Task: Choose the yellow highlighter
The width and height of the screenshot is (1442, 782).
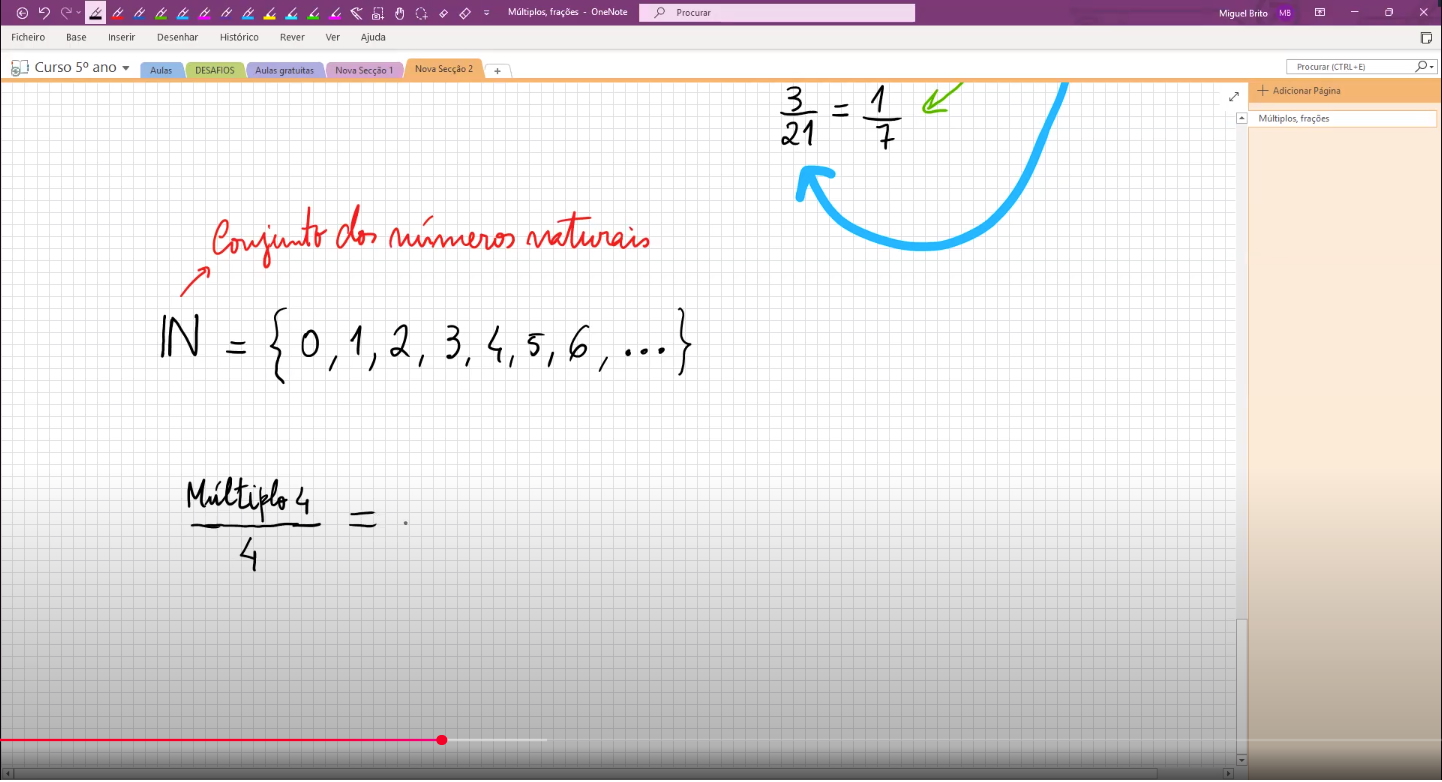Action: (x=269, y=13)
